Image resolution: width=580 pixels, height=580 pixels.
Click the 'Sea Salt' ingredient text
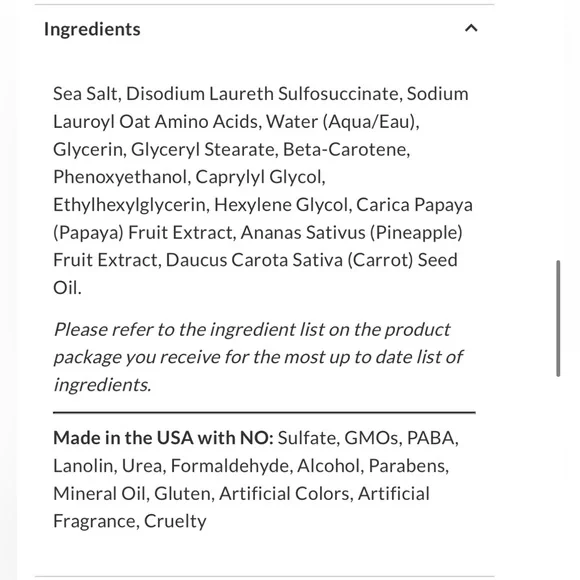85,94
